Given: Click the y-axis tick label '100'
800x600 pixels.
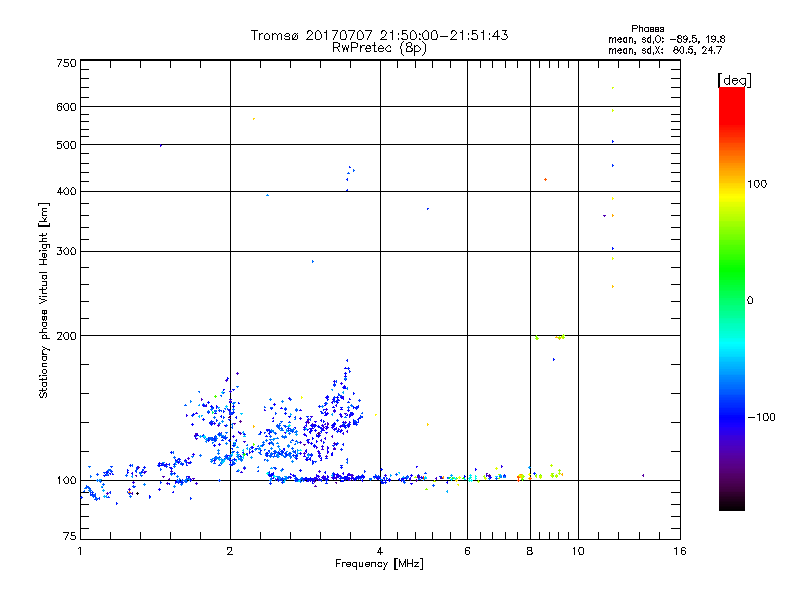Looking at the screenshot, I should coord(66,480).
